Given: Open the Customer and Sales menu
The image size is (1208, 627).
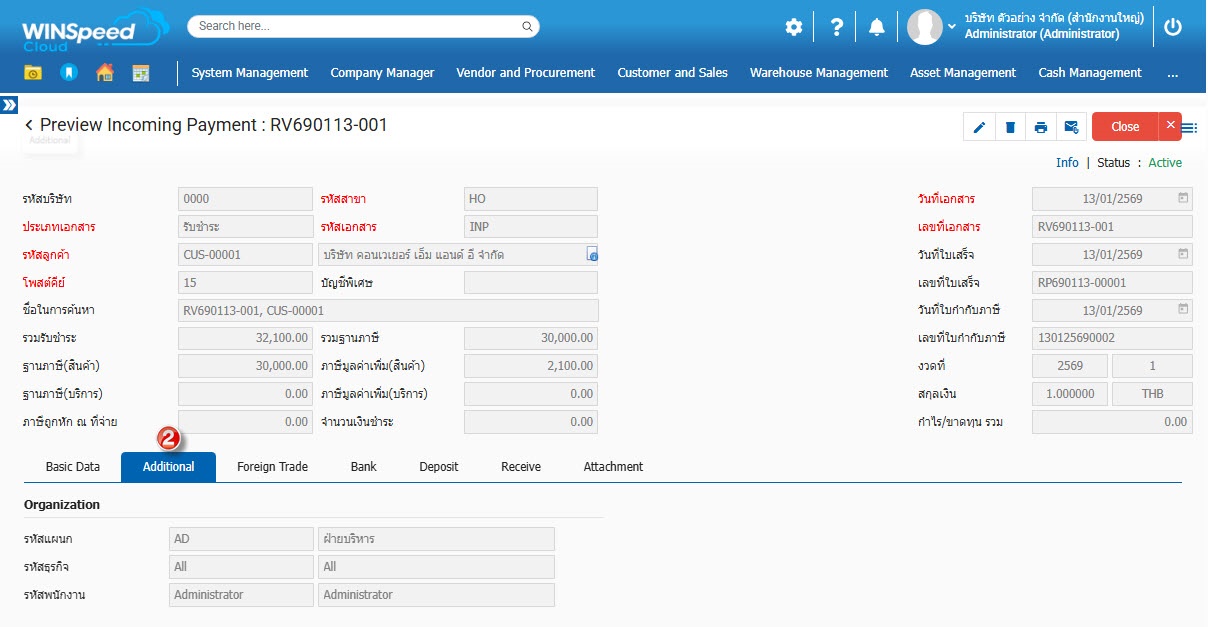Looking at the screenshot, I should pyautogui.click(x=672, y=73).
